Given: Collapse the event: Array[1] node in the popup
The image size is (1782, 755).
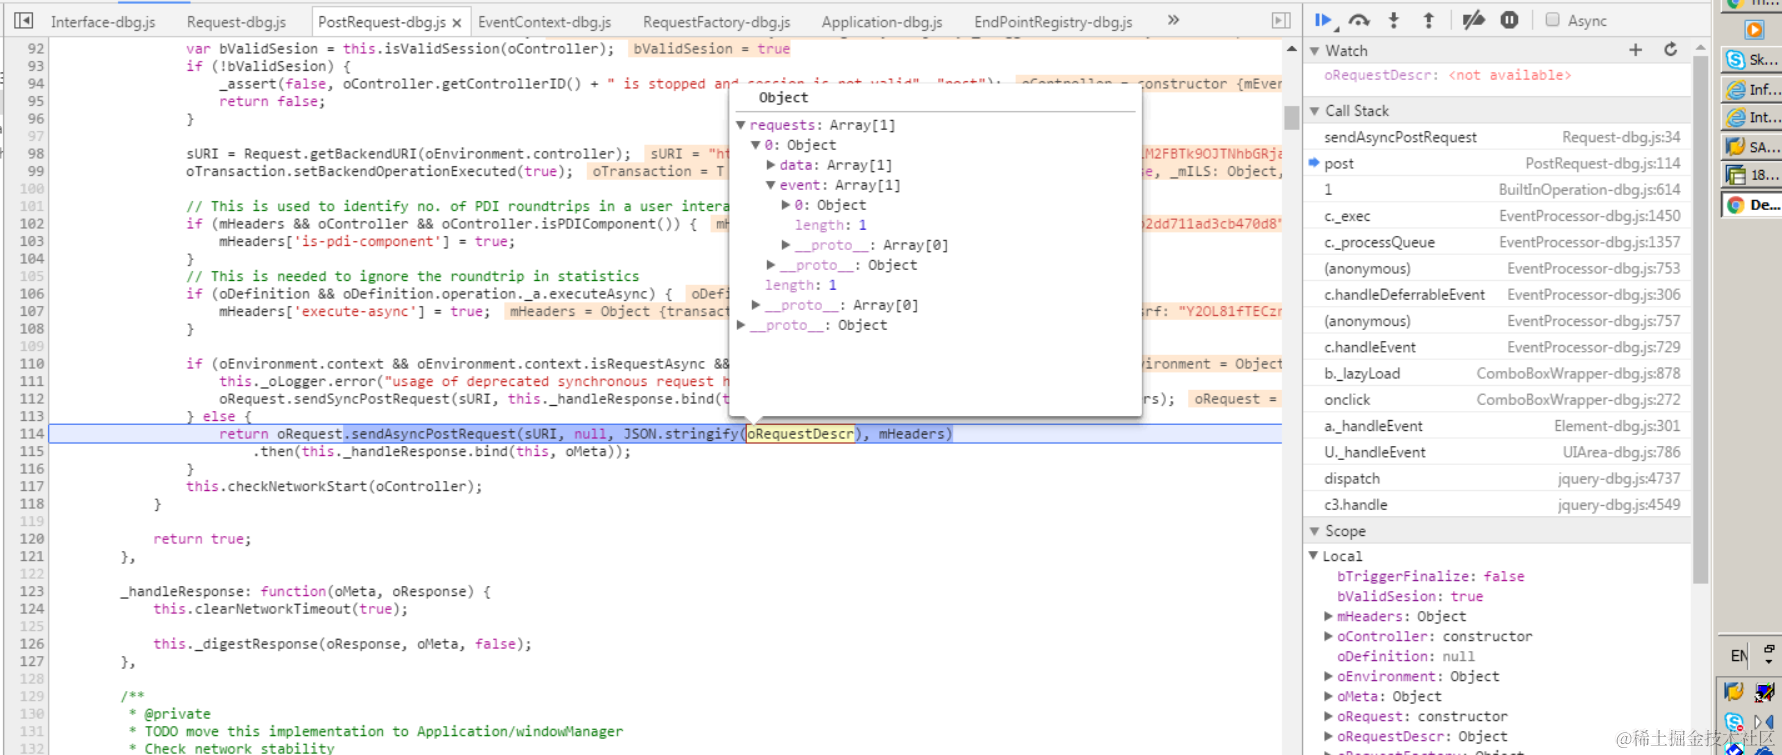Looking at the screenshot, I should click(771, 185).
